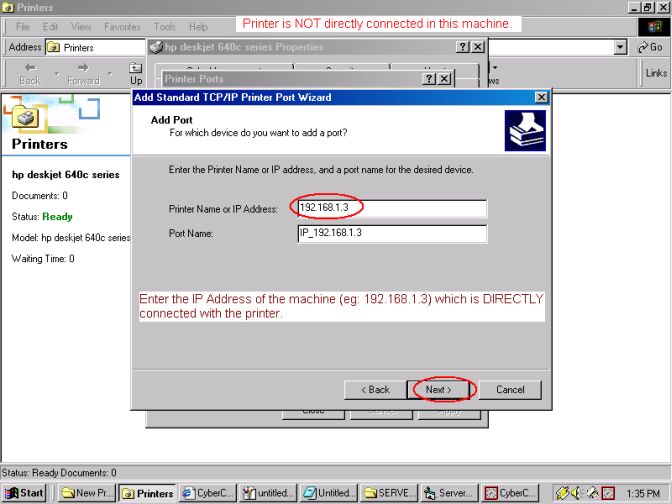This screenshot has height=504, width=672.
Task: Click the help question mark on Printer Ports
Action: click(x=427, y=79)
